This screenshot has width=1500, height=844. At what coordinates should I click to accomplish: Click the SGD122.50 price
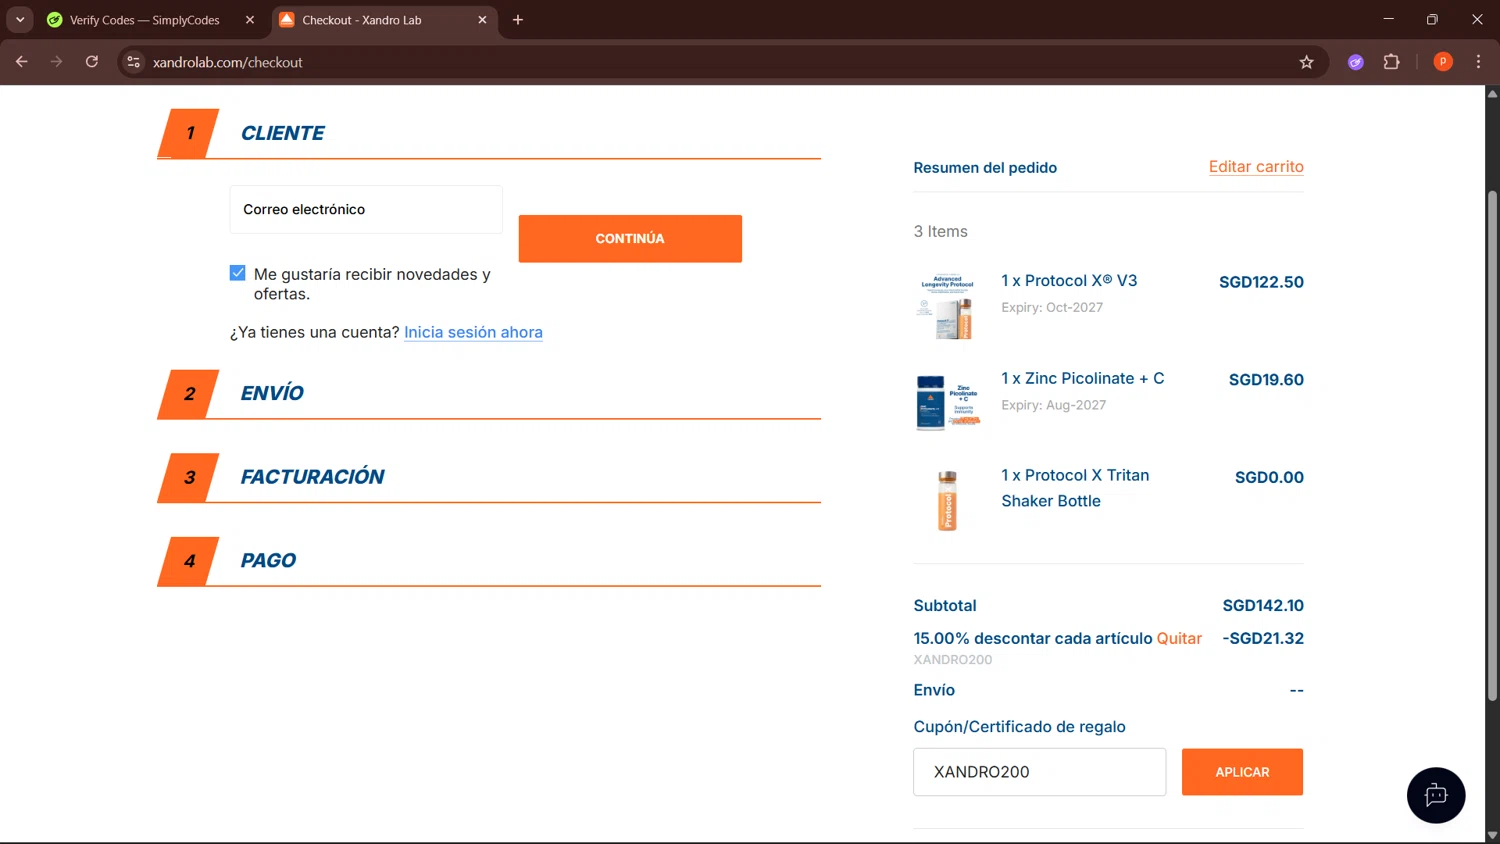1261,282
